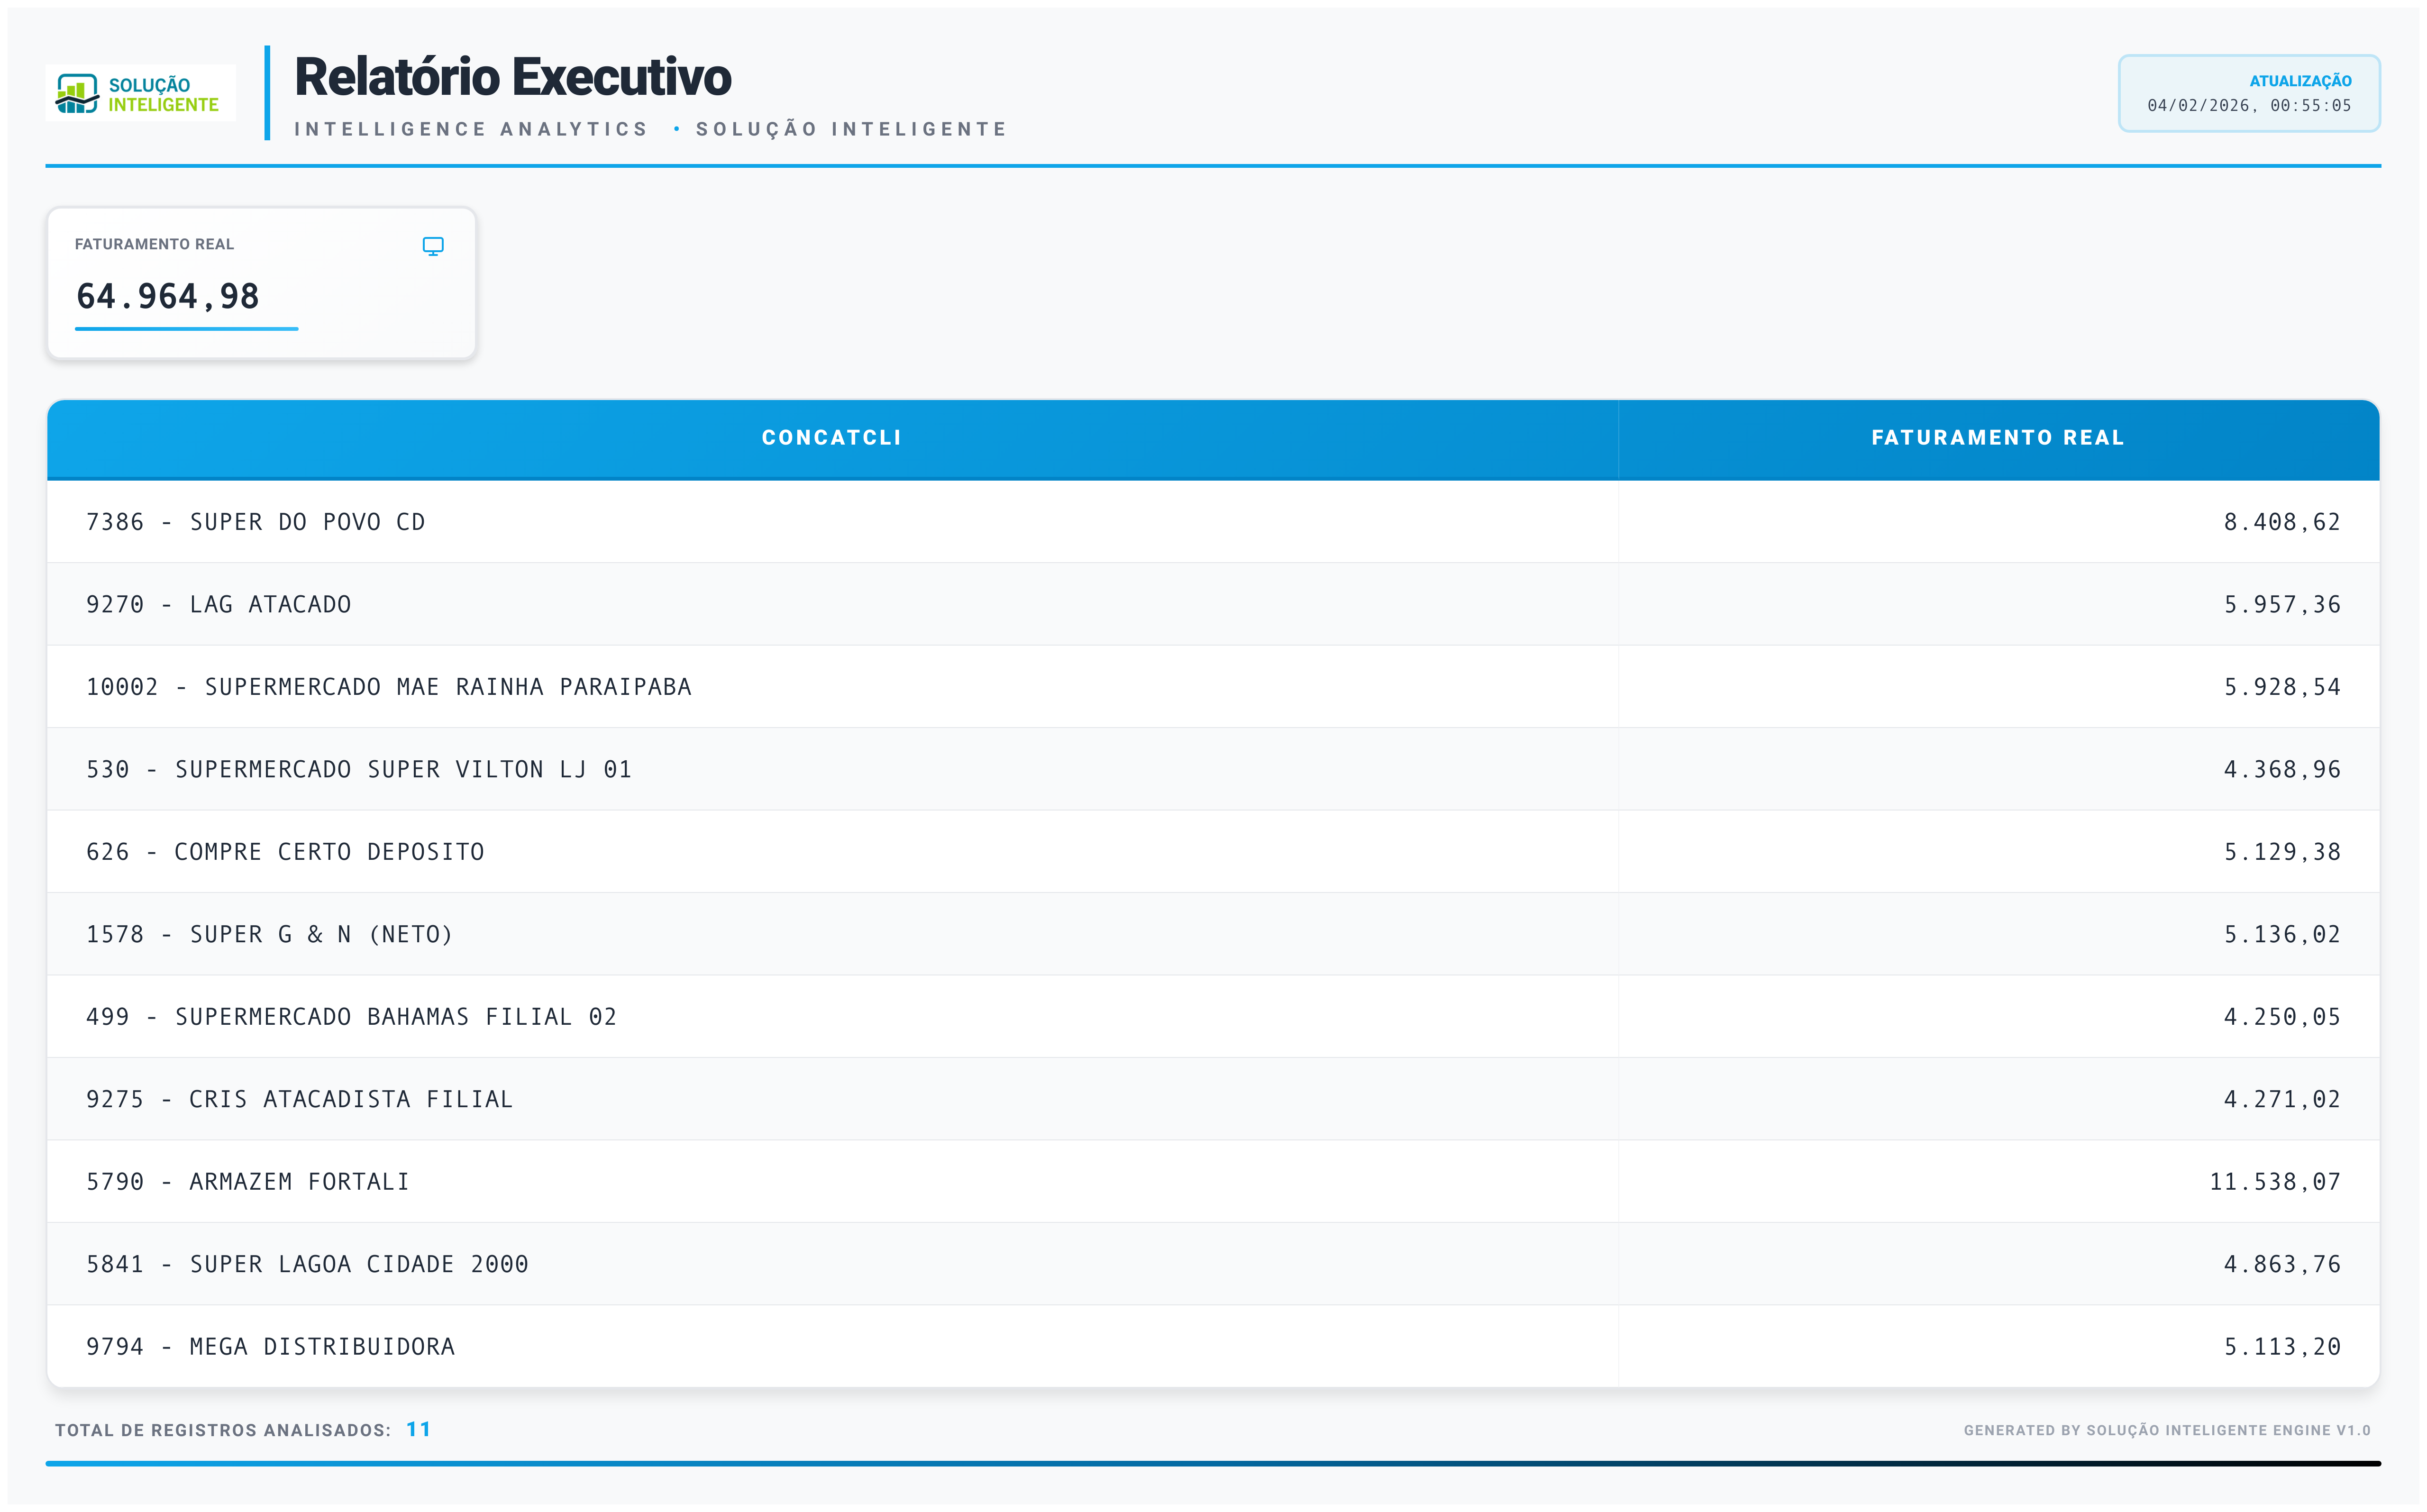Click the total de registros count 11

(x=418, y=1429)
